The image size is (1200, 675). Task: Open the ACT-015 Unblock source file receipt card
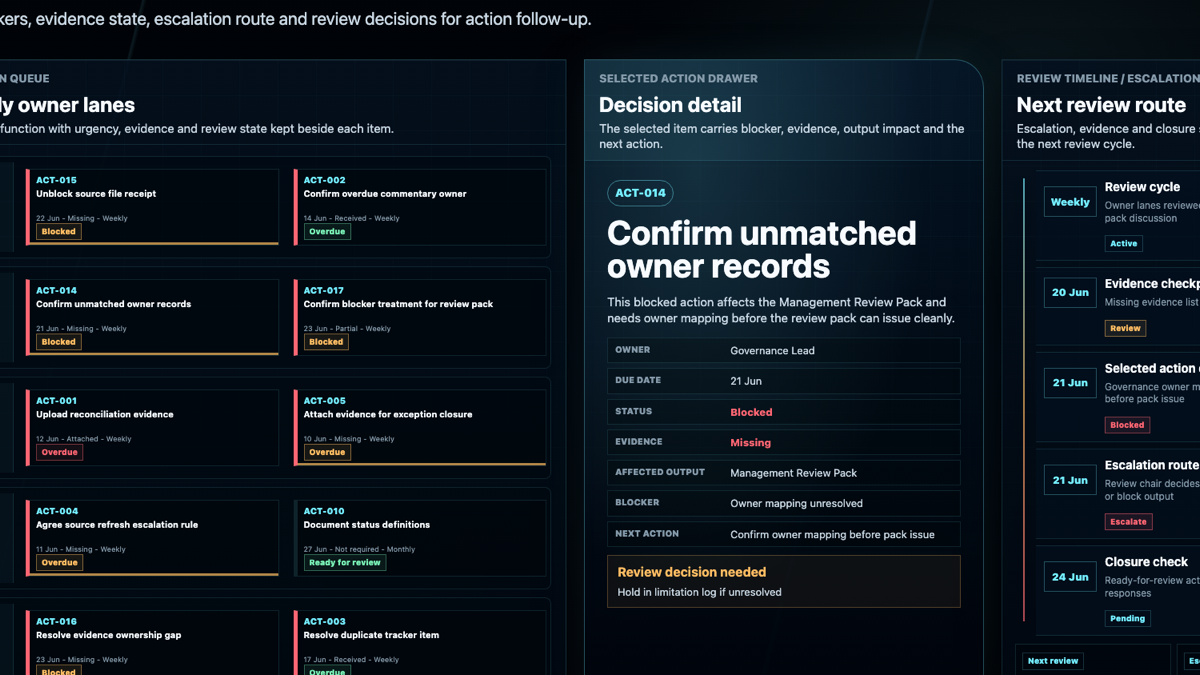tap(152, 207)
